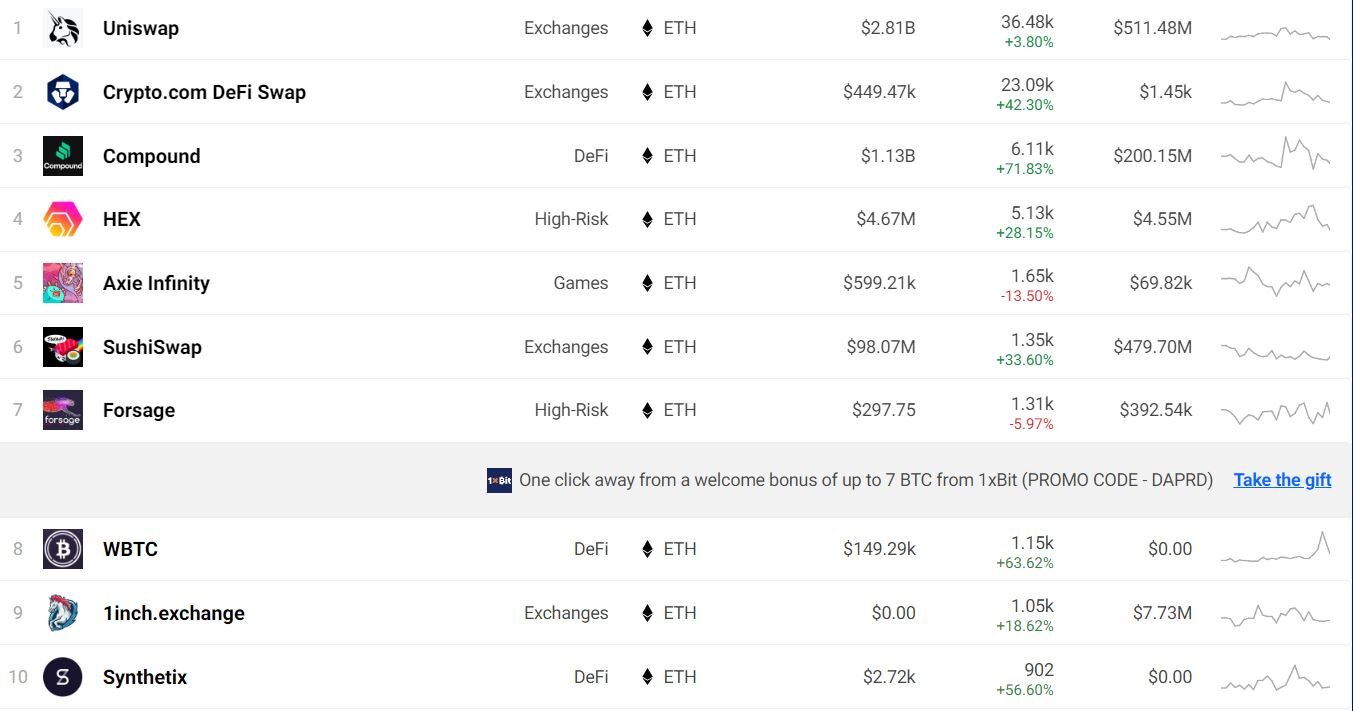This screenshot has height=711, width=1353.
Task: Click the HEX hexagon logo
Action: 63,219
